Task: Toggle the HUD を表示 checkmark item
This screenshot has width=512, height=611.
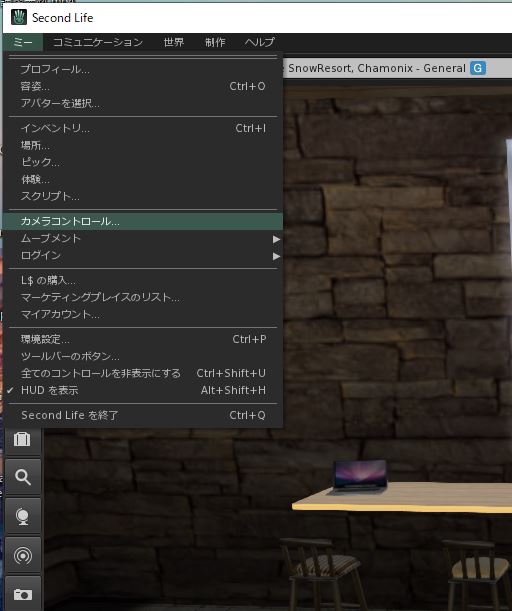Action: pyautogui.click(x=143, y=390)
